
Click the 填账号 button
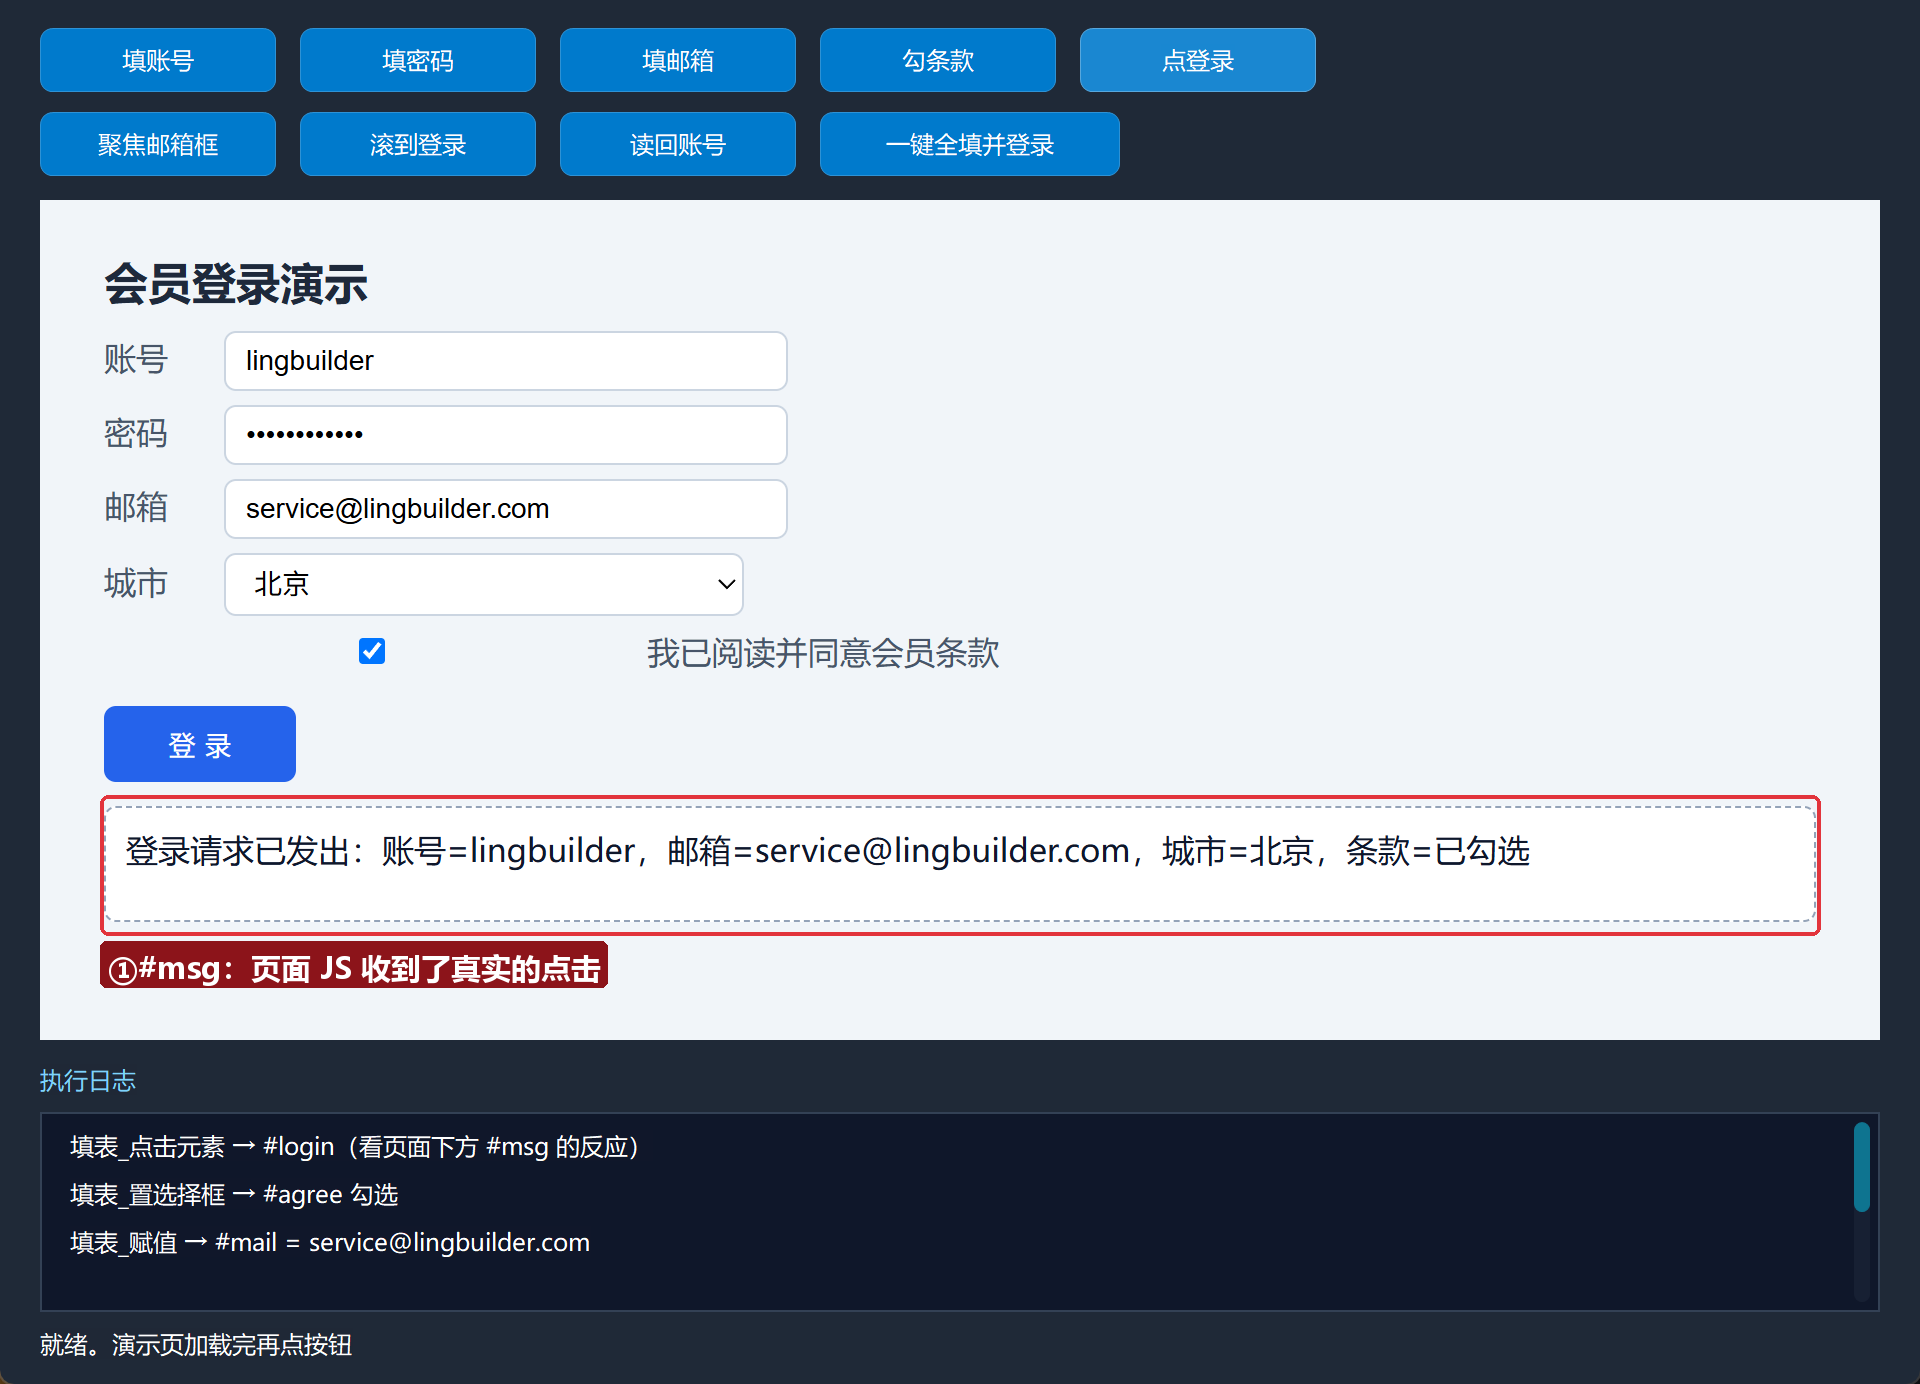[x=158, y=60]
